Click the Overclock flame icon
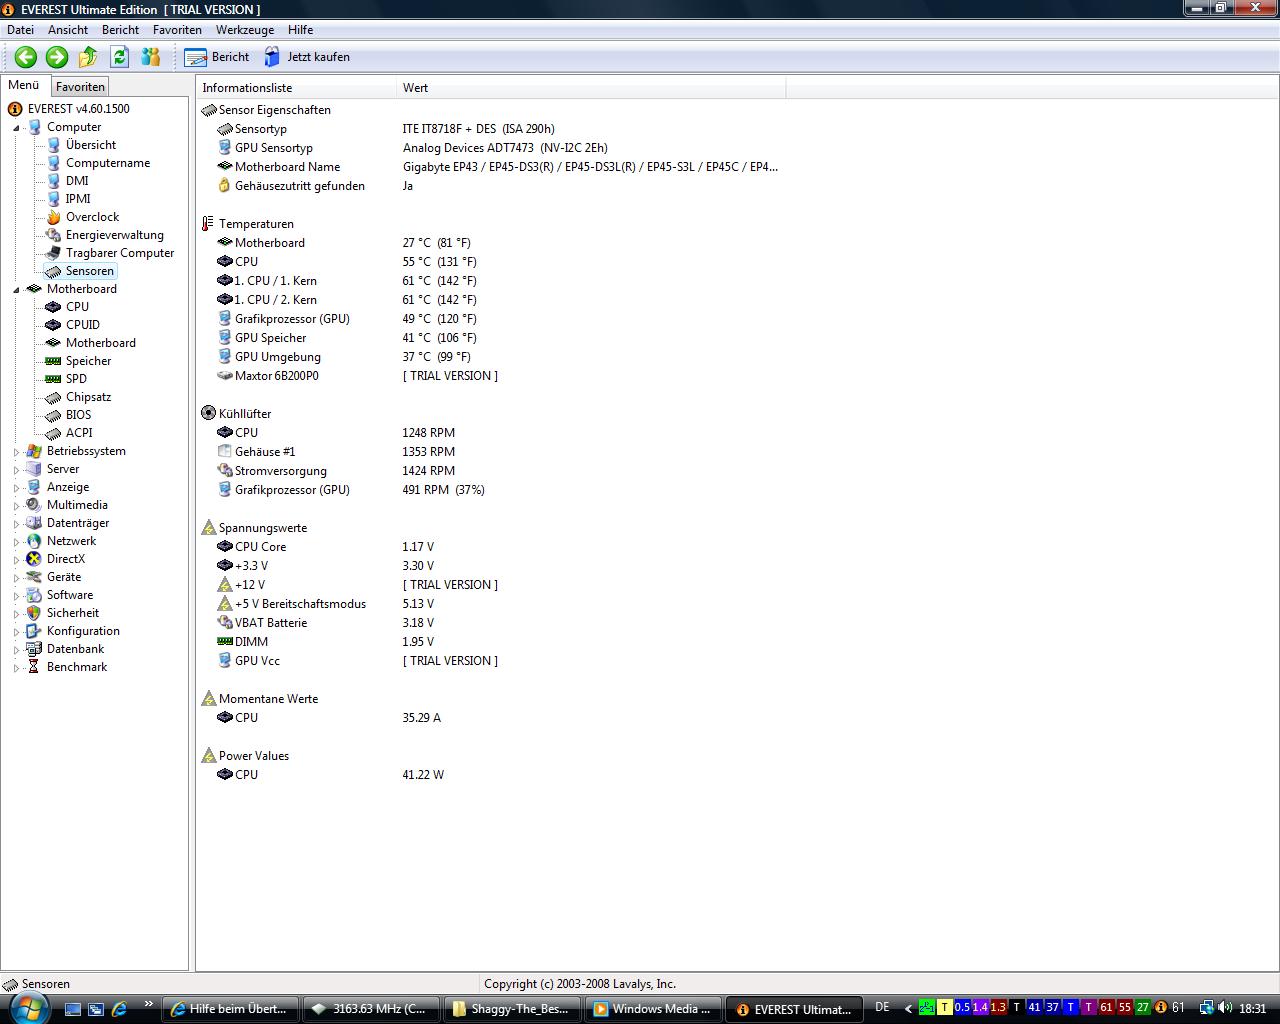 [x=53, y=217]
